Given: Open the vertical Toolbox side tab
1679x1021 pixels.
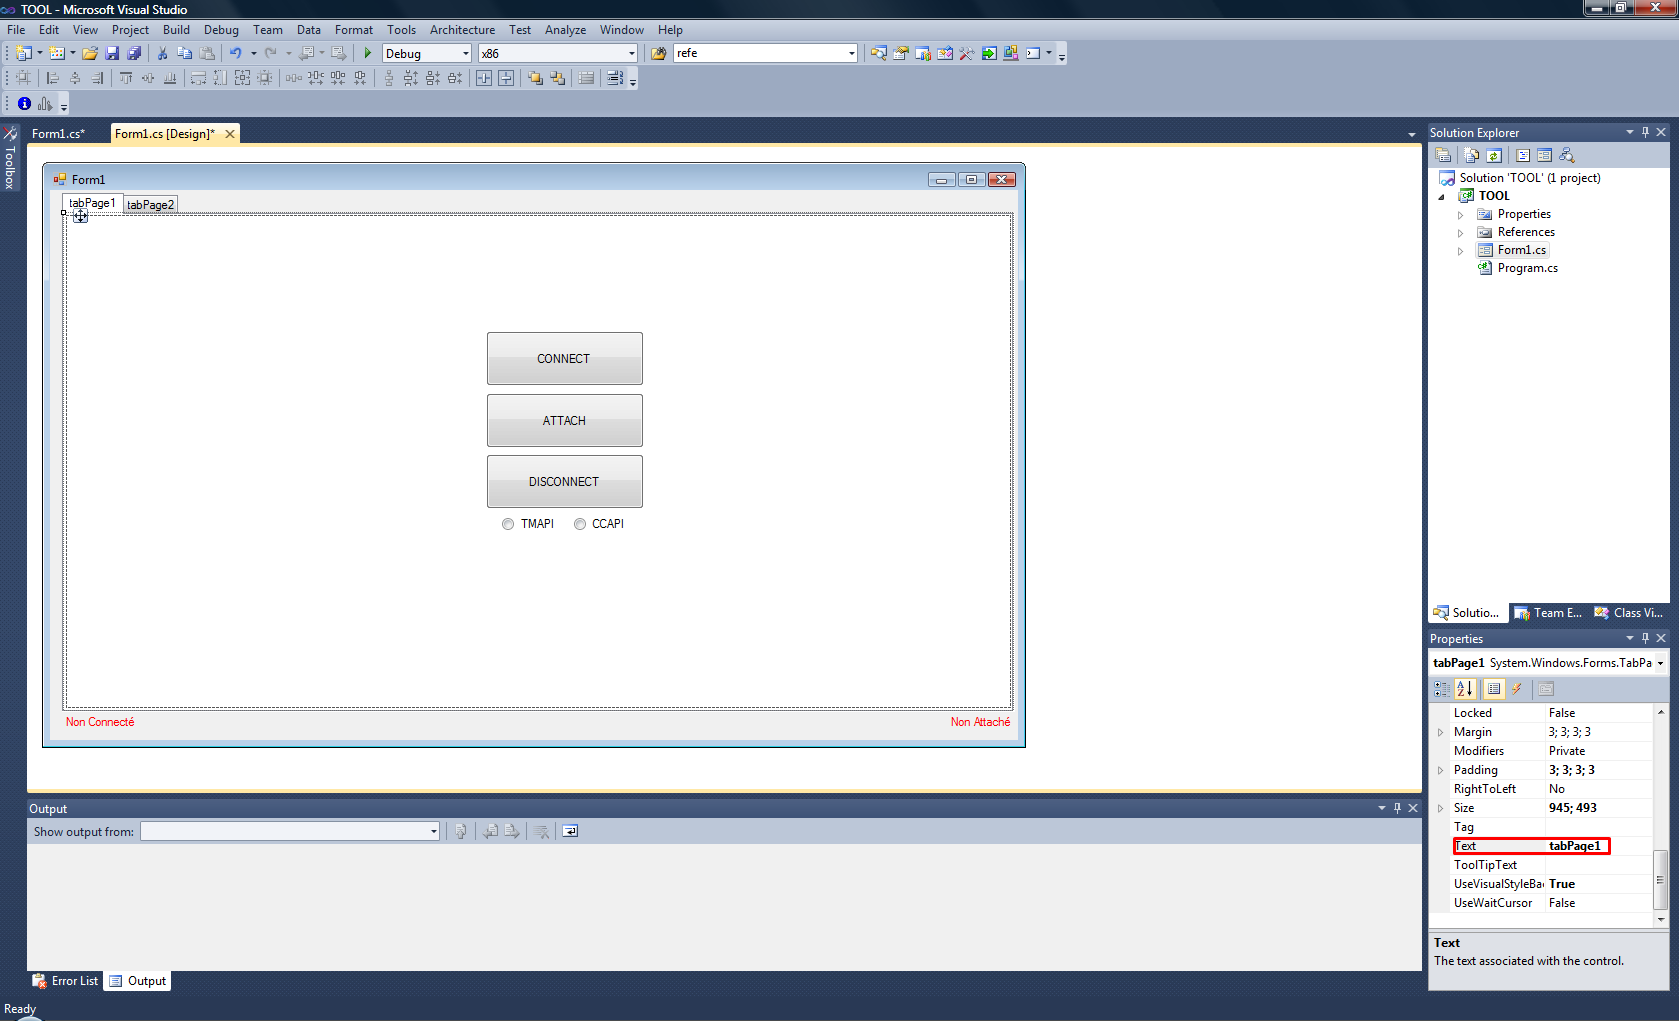Looking at the screenshot, I should click(10, 157).
